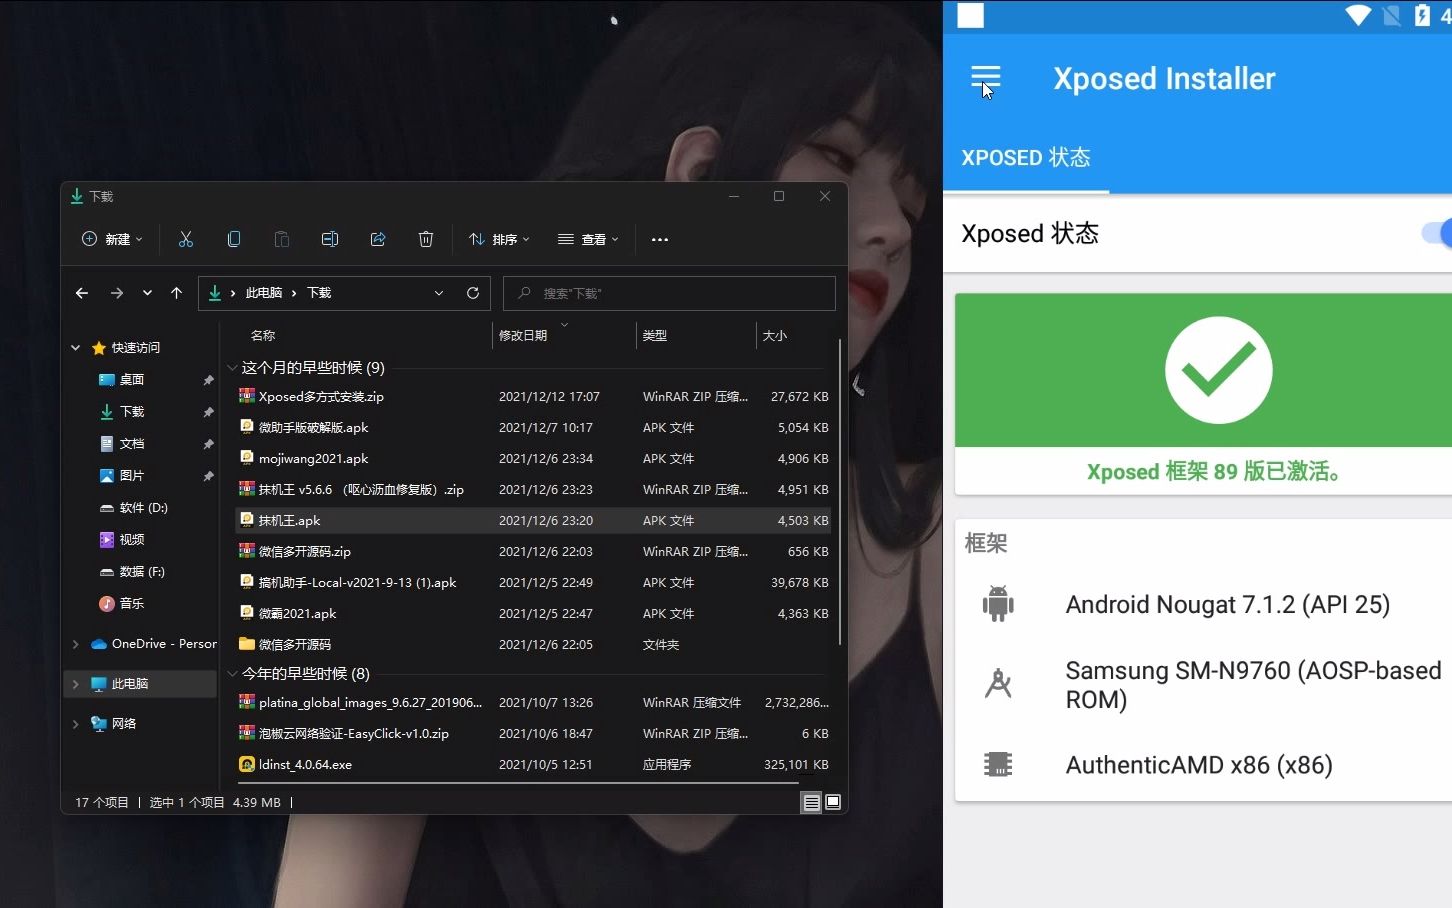Sort by the 大小 column header
This screenshot has width=1452, height=908.
(x=775, y=336)
